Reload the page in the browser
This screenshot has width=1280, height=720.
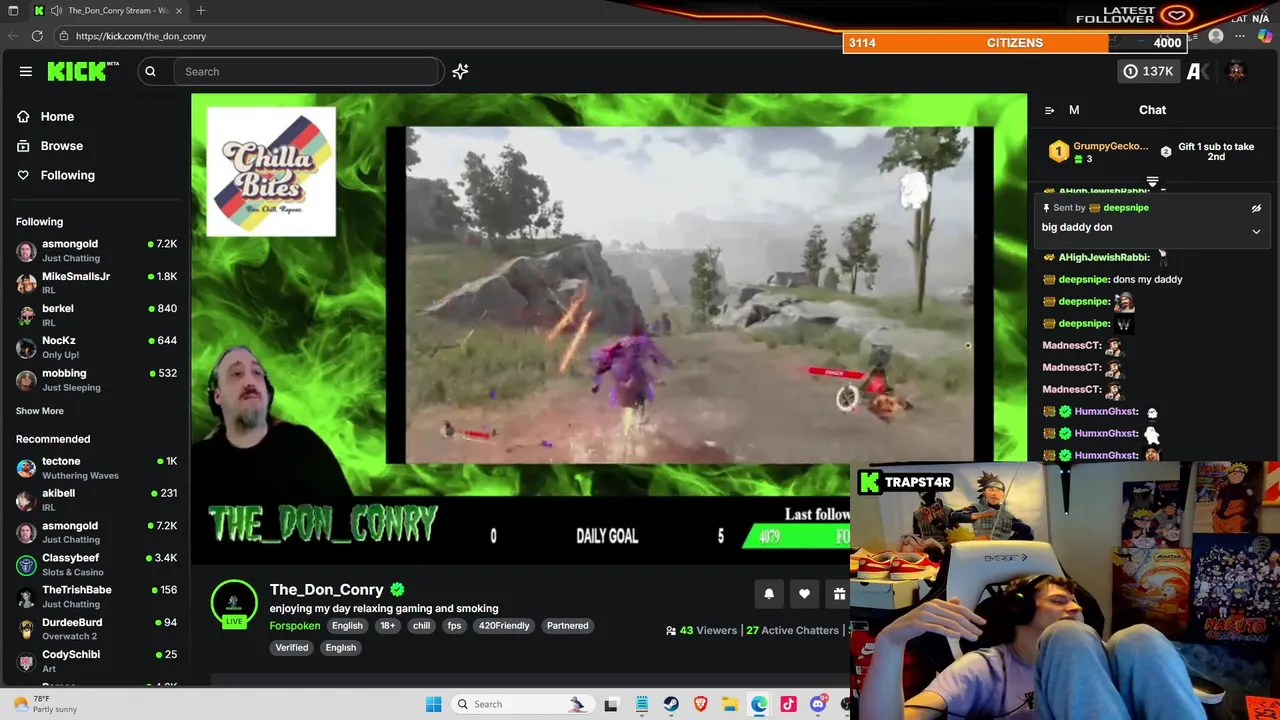click(37, 36)
